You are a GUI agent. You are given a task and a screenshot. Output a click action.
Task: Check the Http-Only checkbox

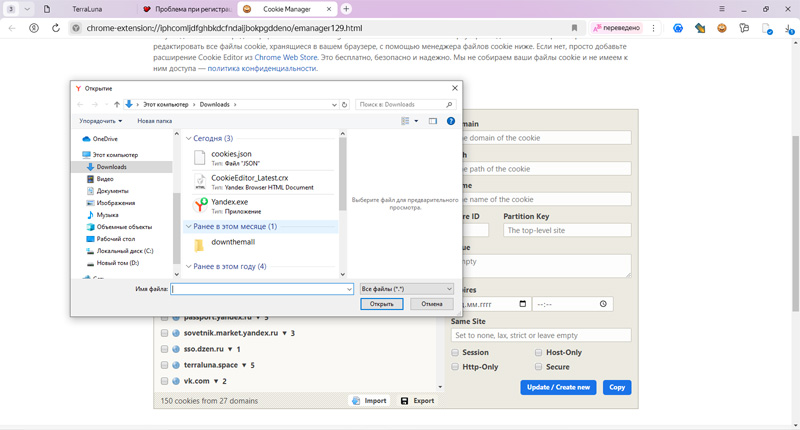pos(456,367)
